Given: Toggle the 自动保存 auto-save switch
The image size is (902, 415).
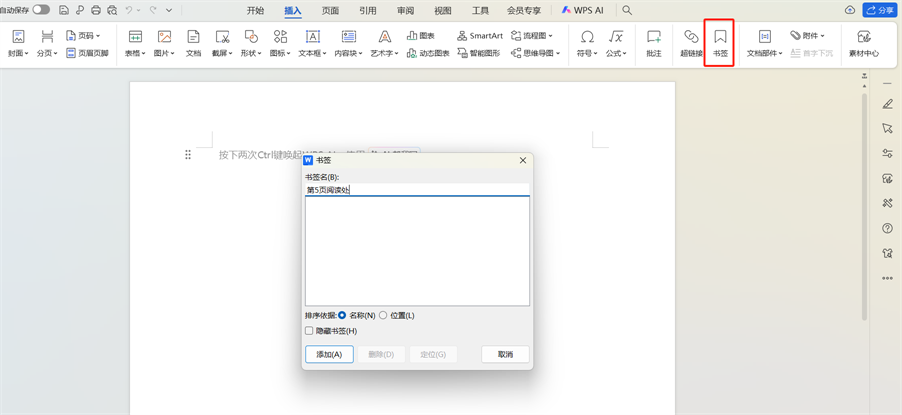Looking at the screenshot, I should click(x=41, y=10).
